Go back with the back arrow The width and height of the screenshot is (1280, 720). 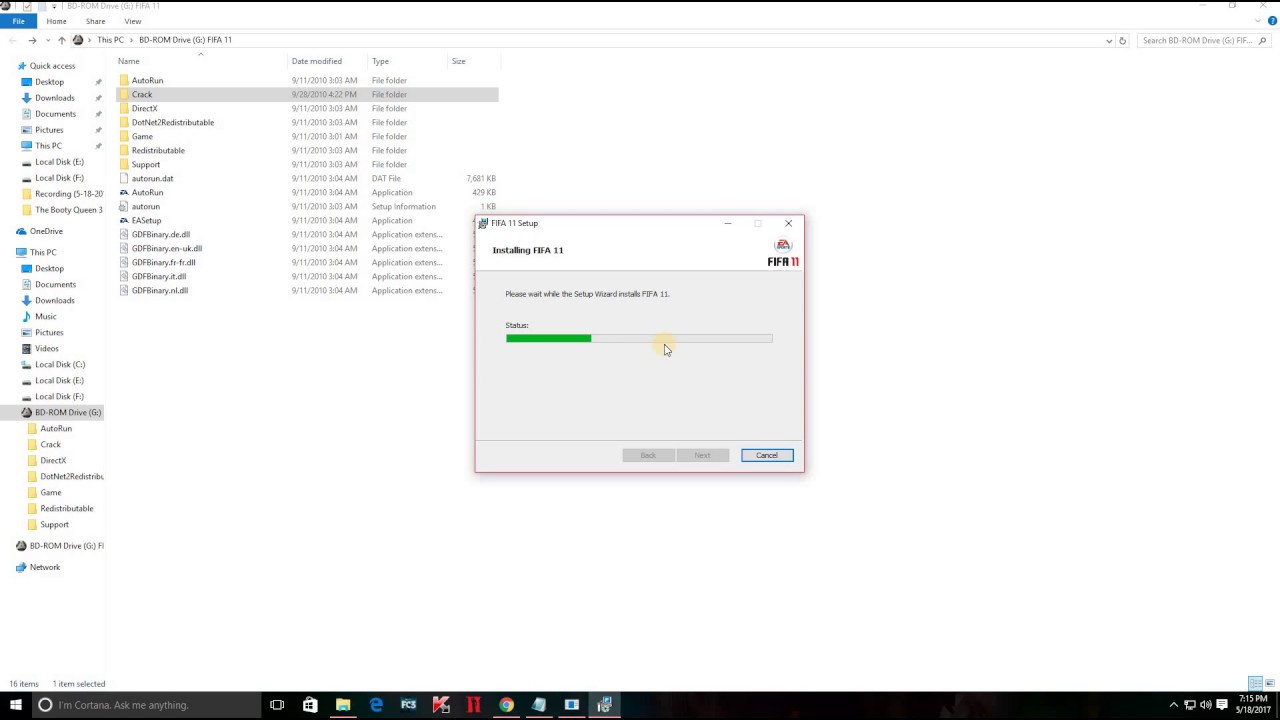click(x=13, y=40)
